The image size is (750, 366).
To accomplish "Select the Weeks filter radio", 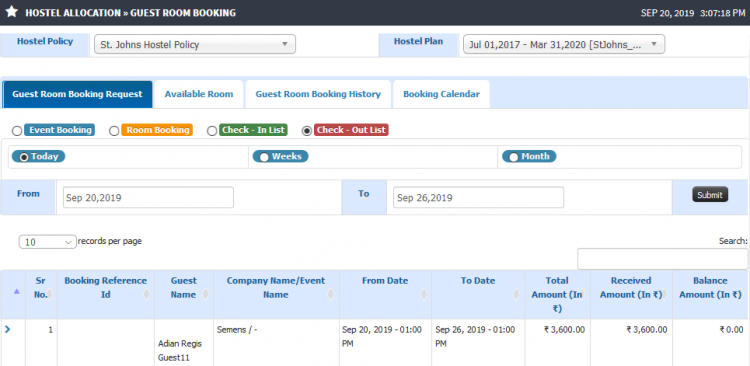I will pyautogui.click(x=264, y=157).
